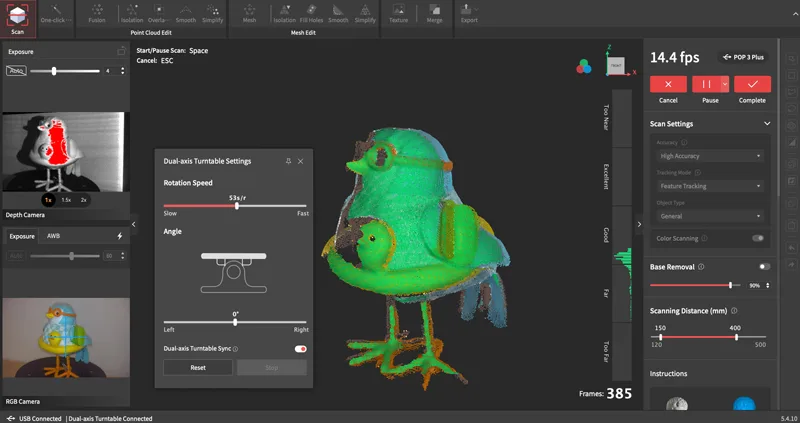The height and width of the screenshot is (423, 800).
Task: Adjust the Base Removal percentage stepper
Action: (x=768, y=286)
